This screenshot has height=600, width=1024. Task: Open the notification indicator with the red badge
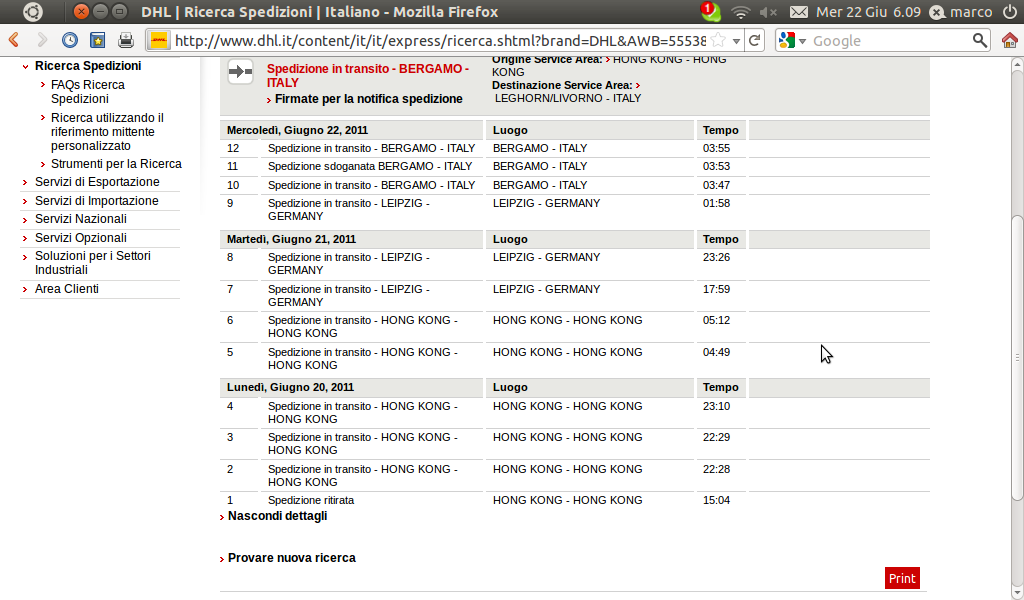(x=710, y=12)
